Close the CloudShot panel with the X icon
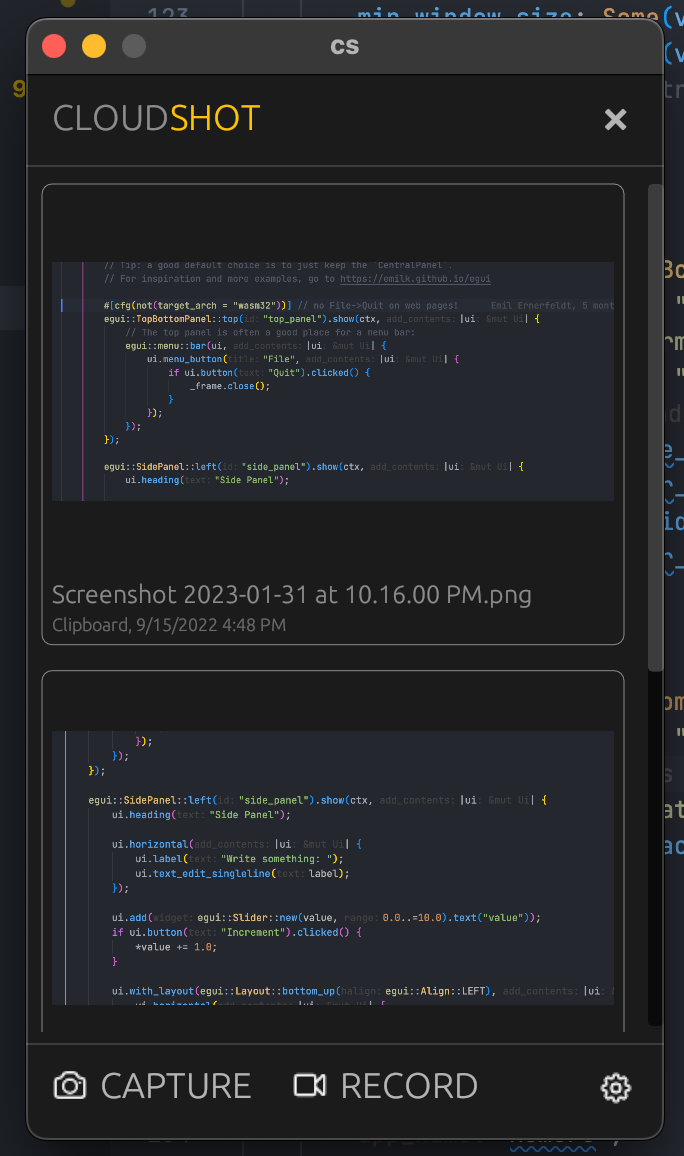 (x=615, y=119)
